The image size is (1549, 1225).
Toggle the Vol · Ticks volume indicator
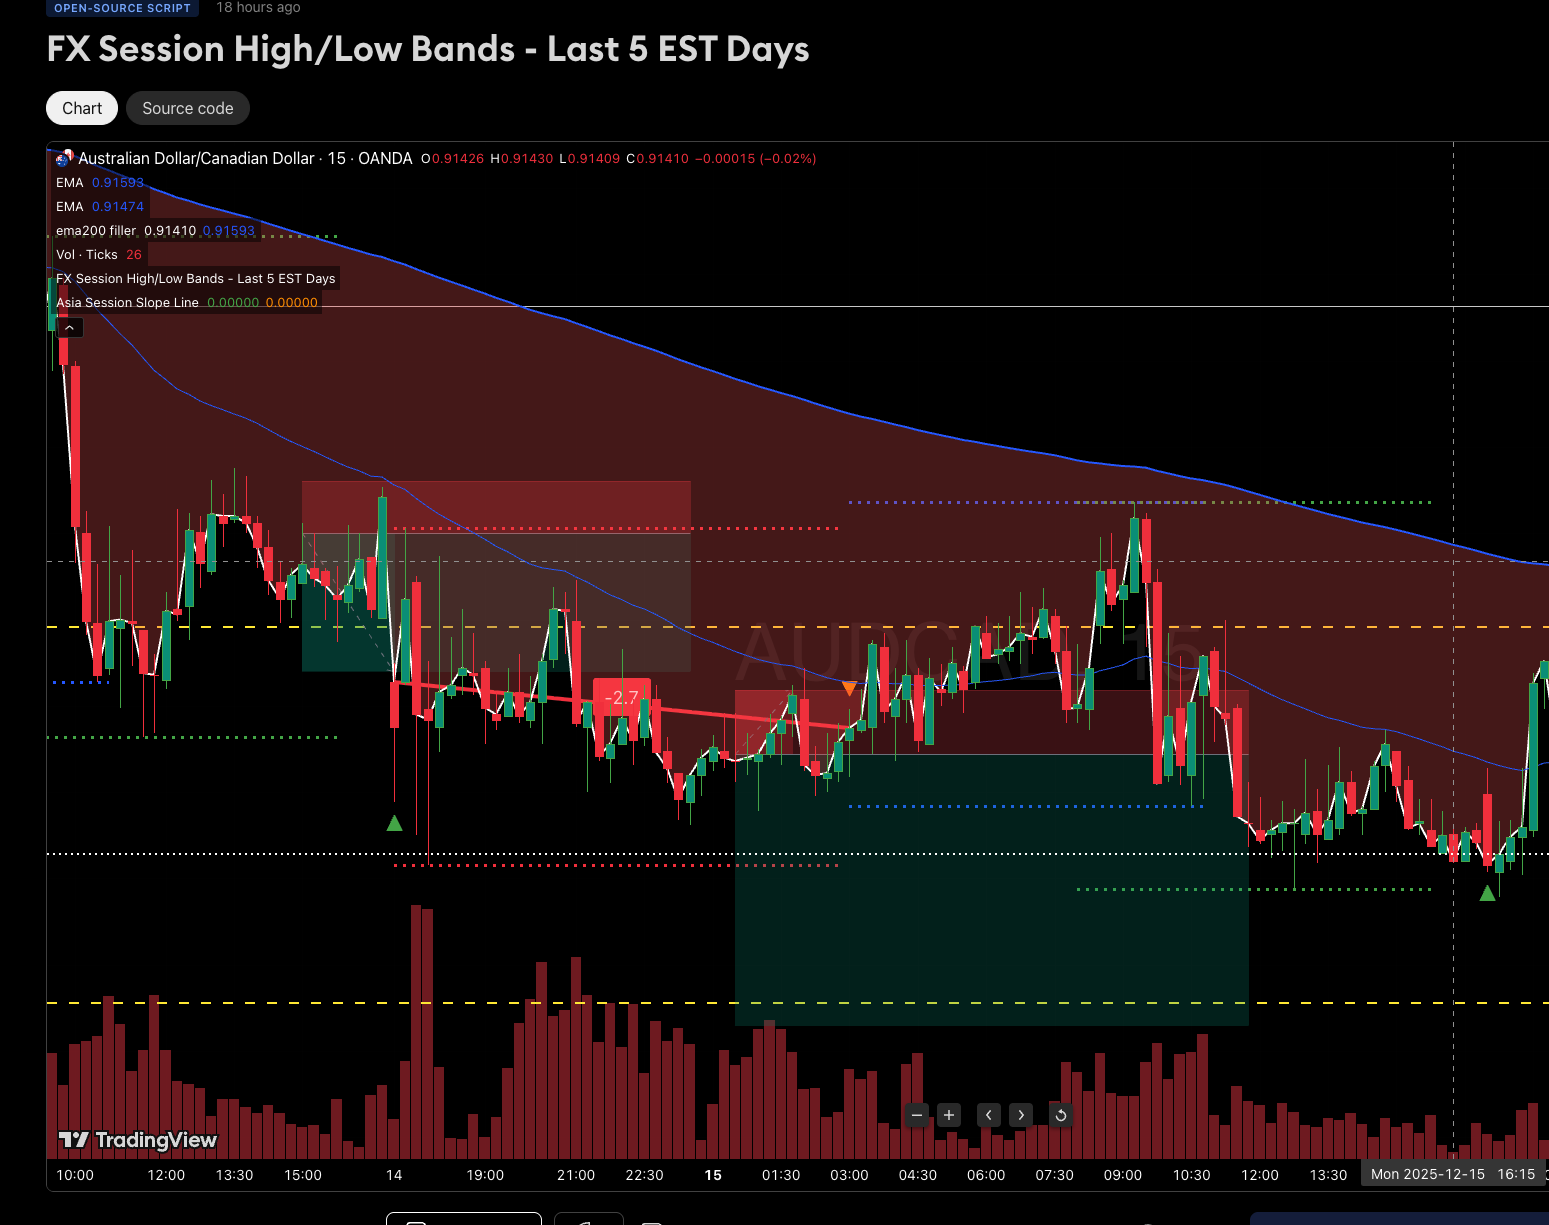pyautogui.click(x=87, y=254)
